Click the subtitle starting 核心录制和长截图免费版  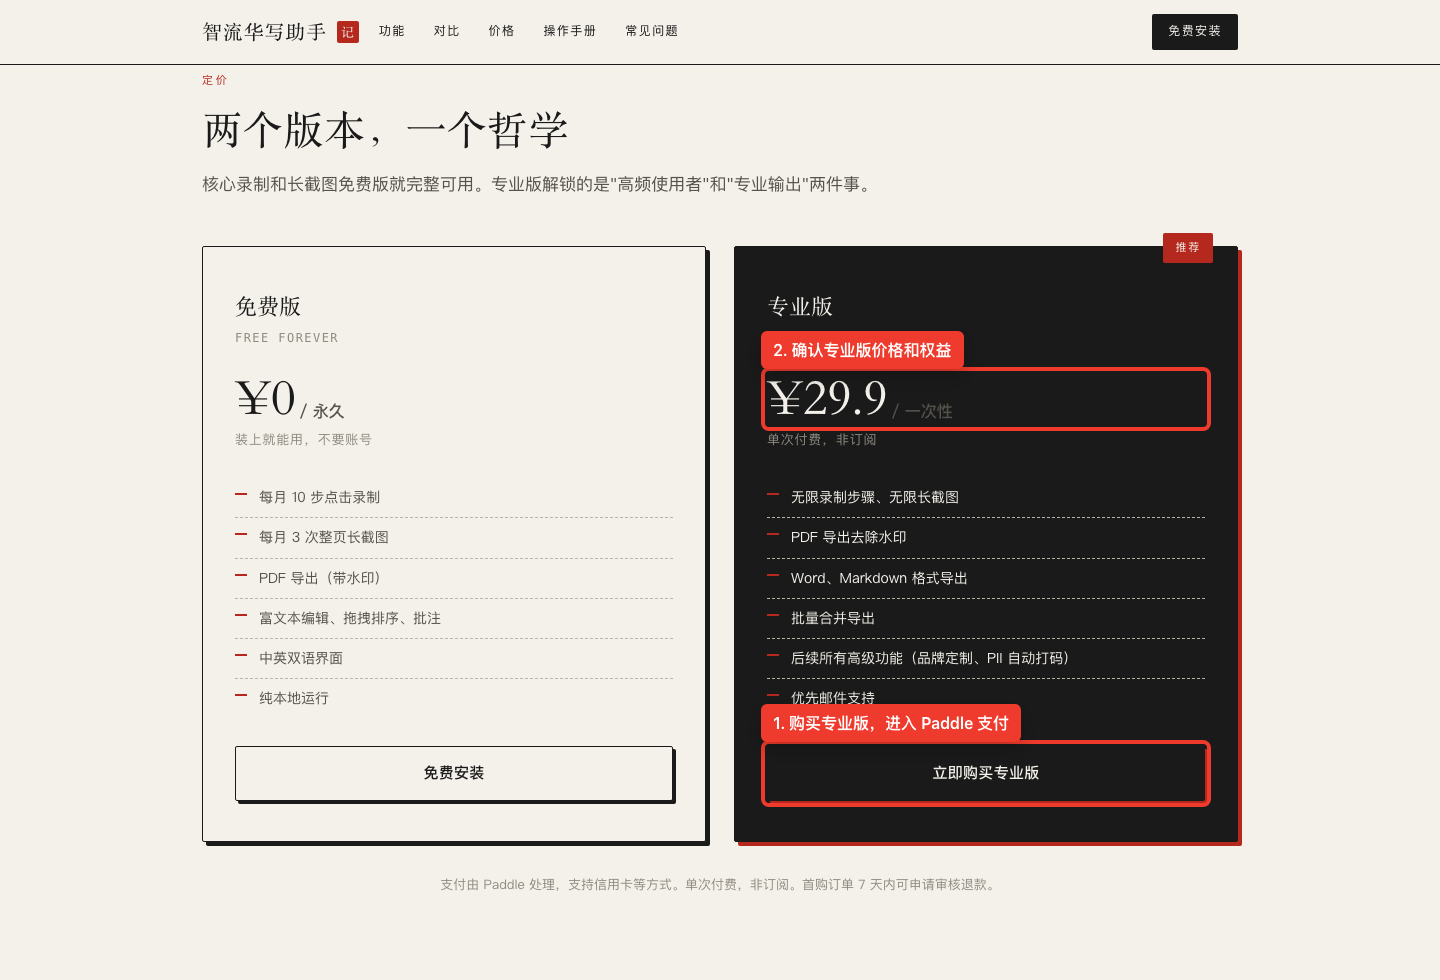[539, 184]
